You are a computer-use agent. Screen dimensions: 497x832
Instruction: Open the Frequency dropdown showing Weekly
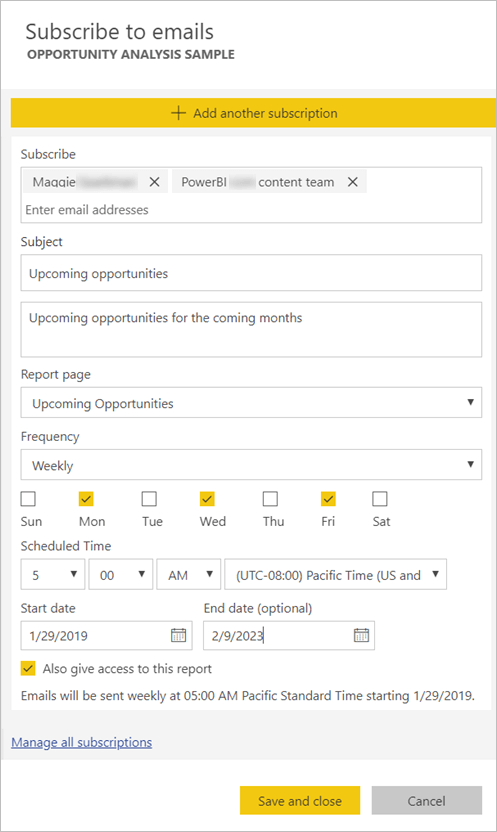[251, 465]
